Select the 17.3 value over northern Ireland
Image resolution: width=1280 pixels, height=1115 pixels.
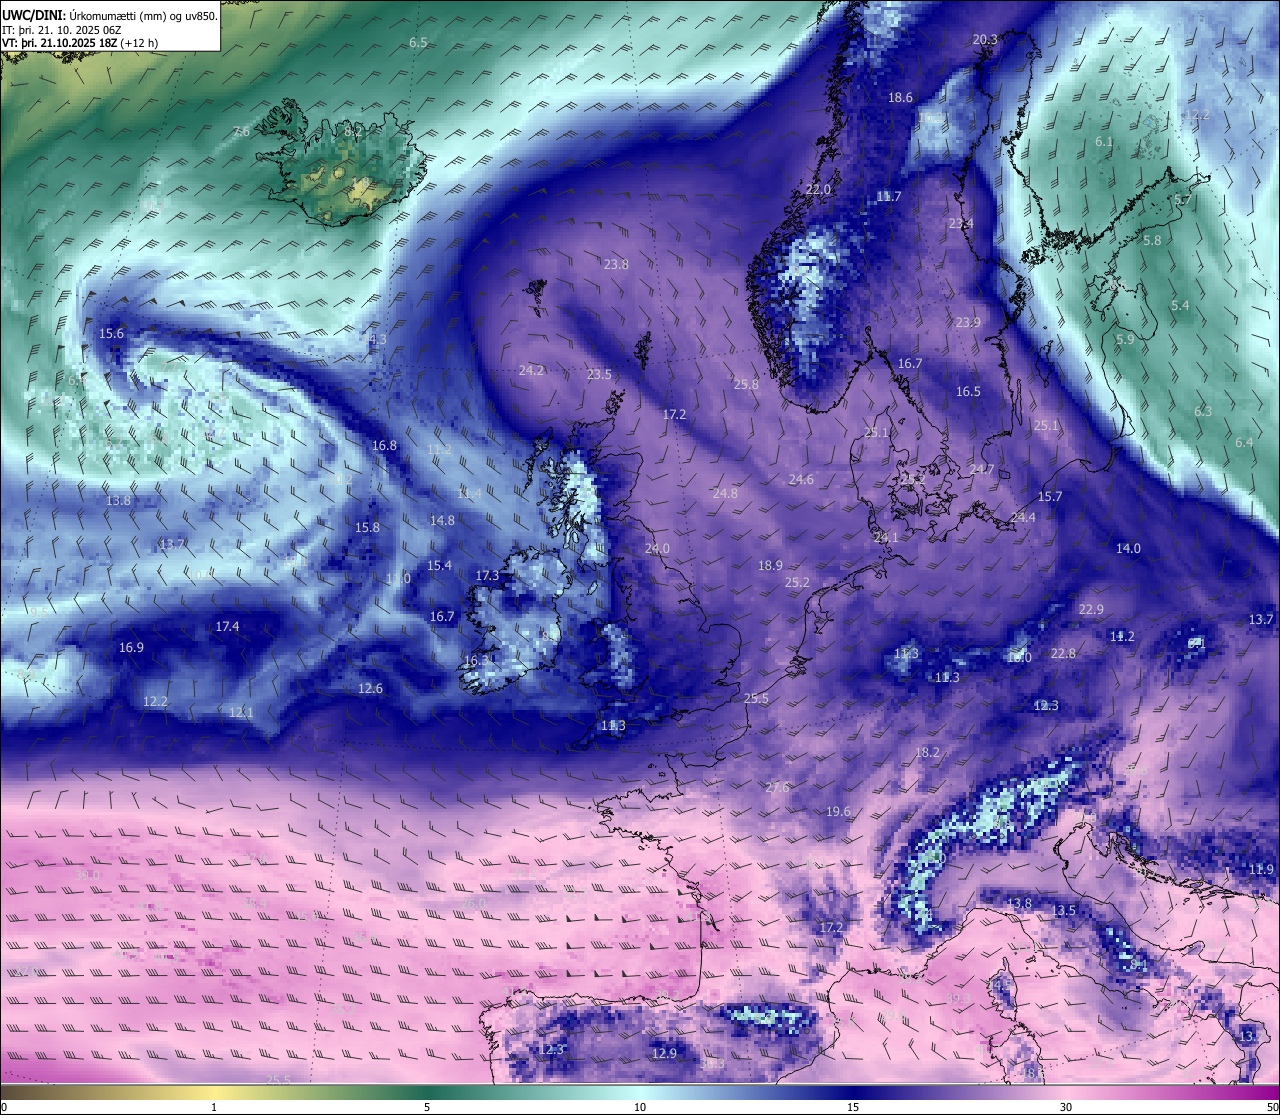487,576
